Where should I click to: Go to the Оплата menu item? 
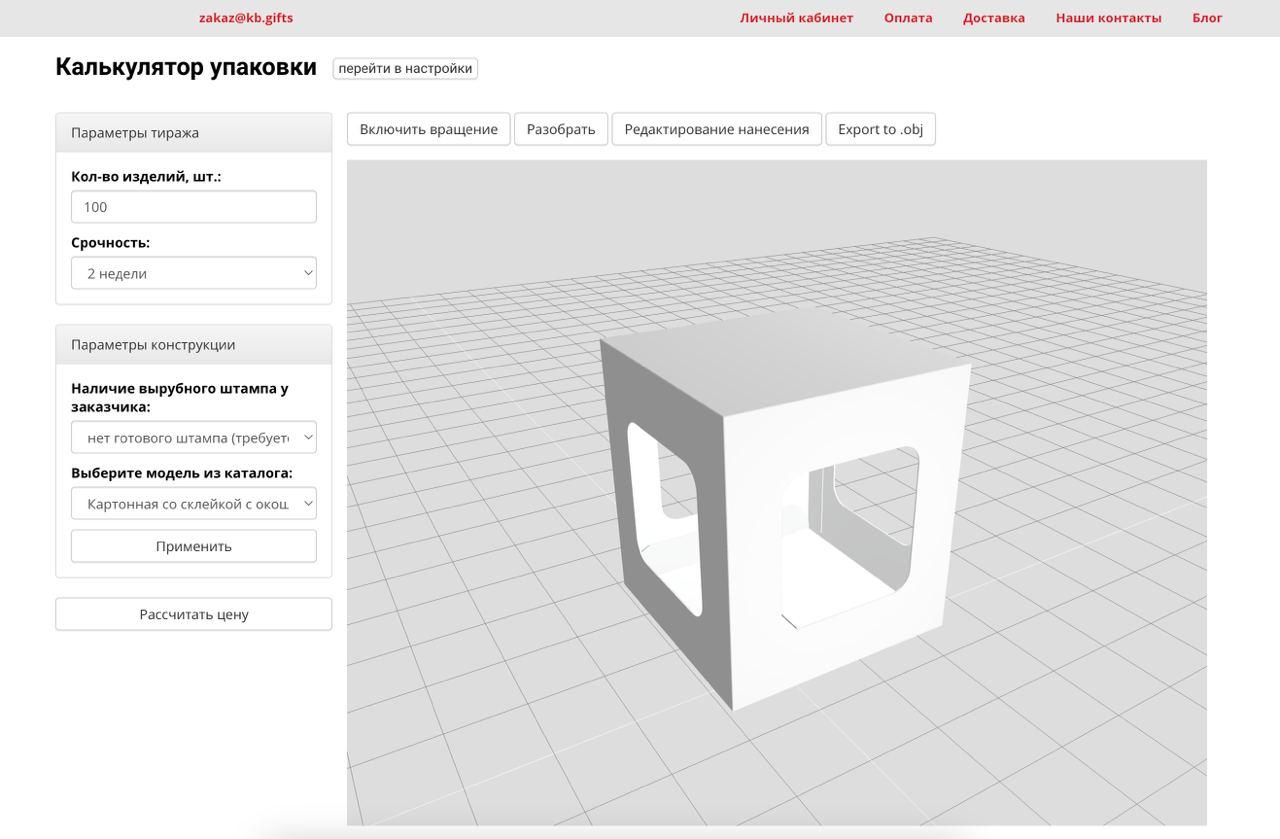click(x=907, y=18)
